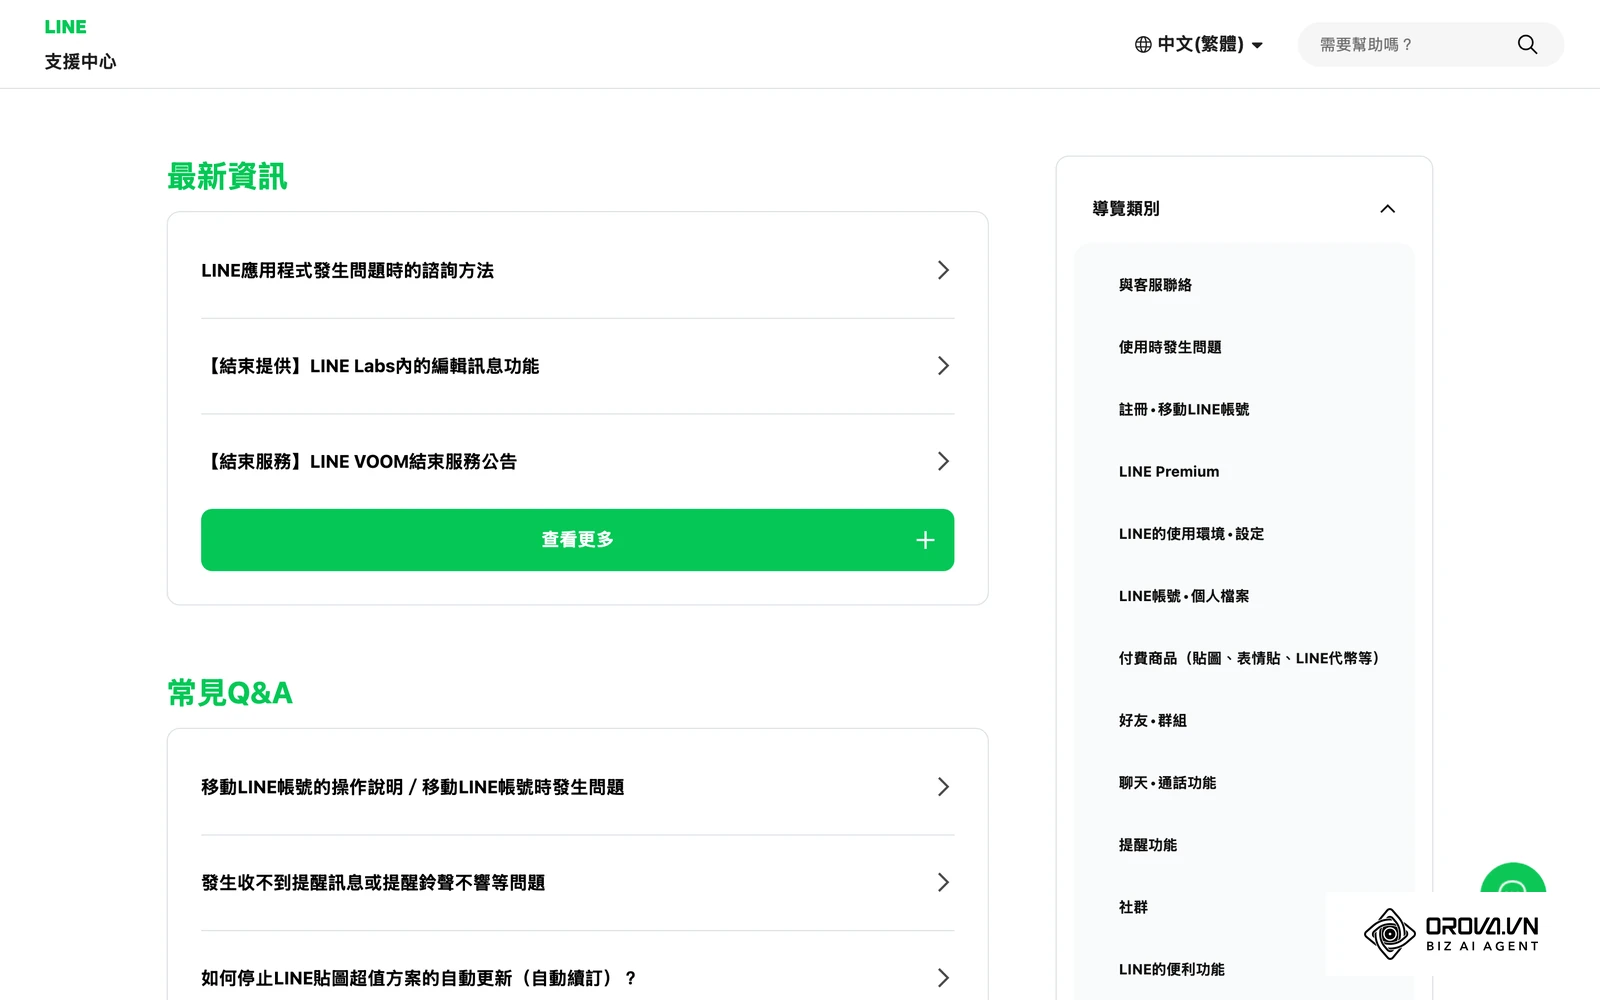Viewport: 1600px width, 1000px height.
Task: Select 使用時發生問題 category
Action: (x=1170, y=347)
